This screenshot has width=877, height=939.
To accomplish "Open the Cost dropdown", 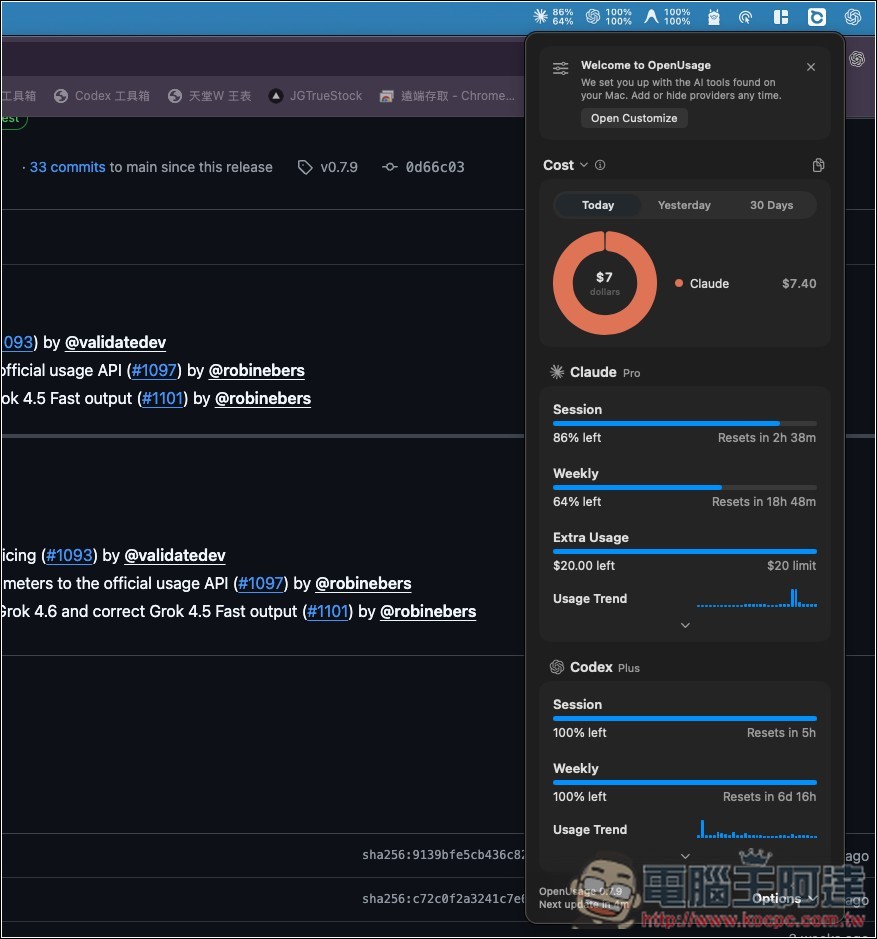I will [x=565, y=165].
